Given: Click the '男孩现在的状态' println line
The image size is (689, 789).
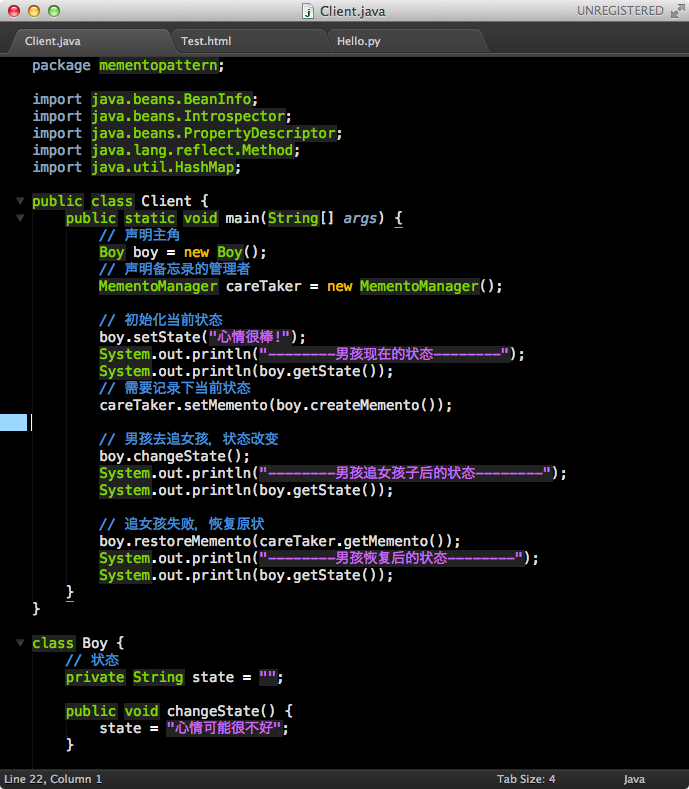Looking at the screenshot, I should coord(312,354).
